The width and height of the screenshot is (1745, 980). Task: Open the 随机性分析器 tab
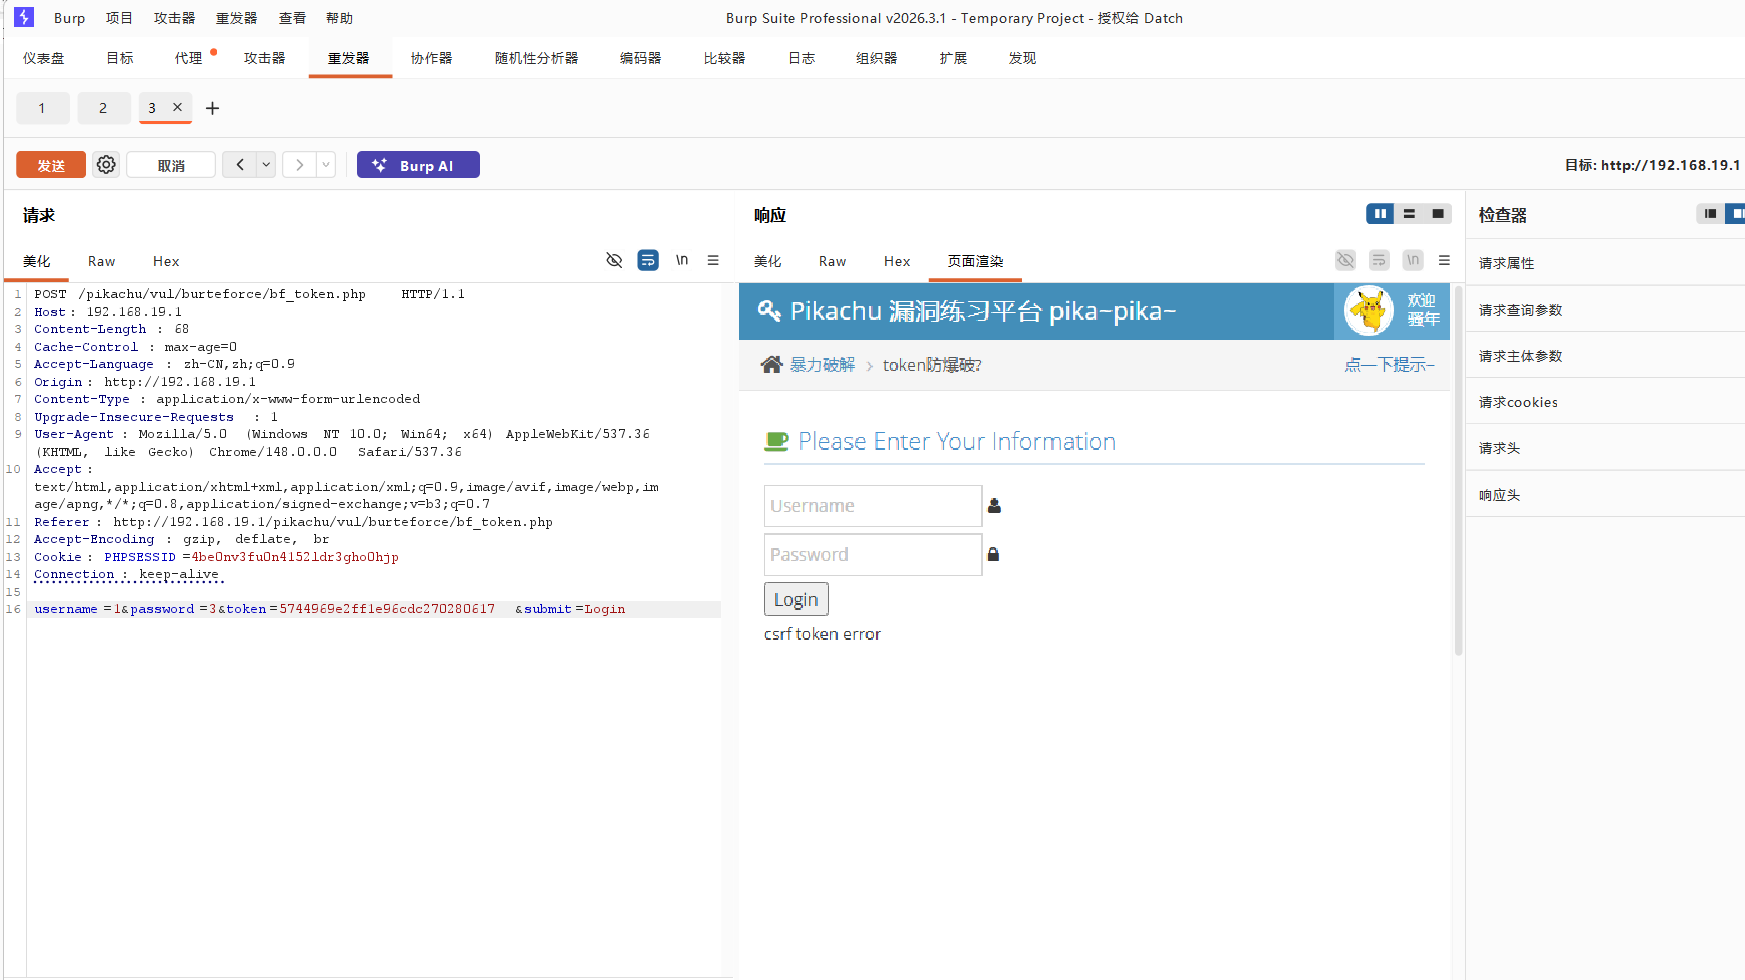[x=536, y=58]
